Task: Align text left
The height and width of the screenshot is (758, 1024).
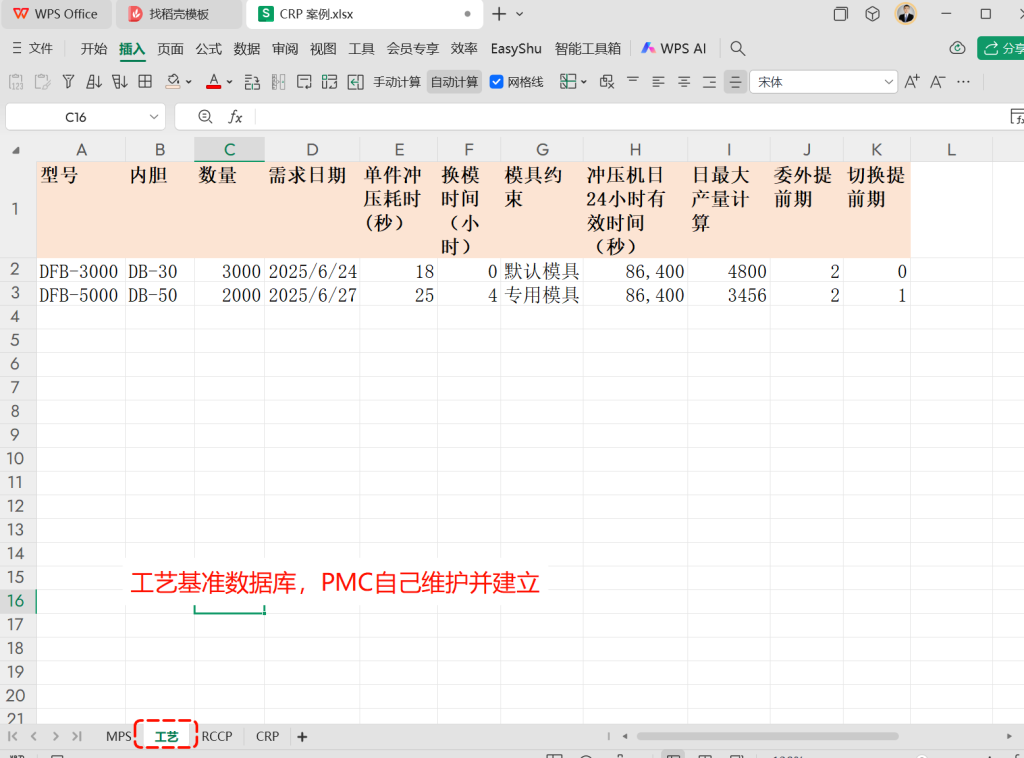Action: (658, 82)
